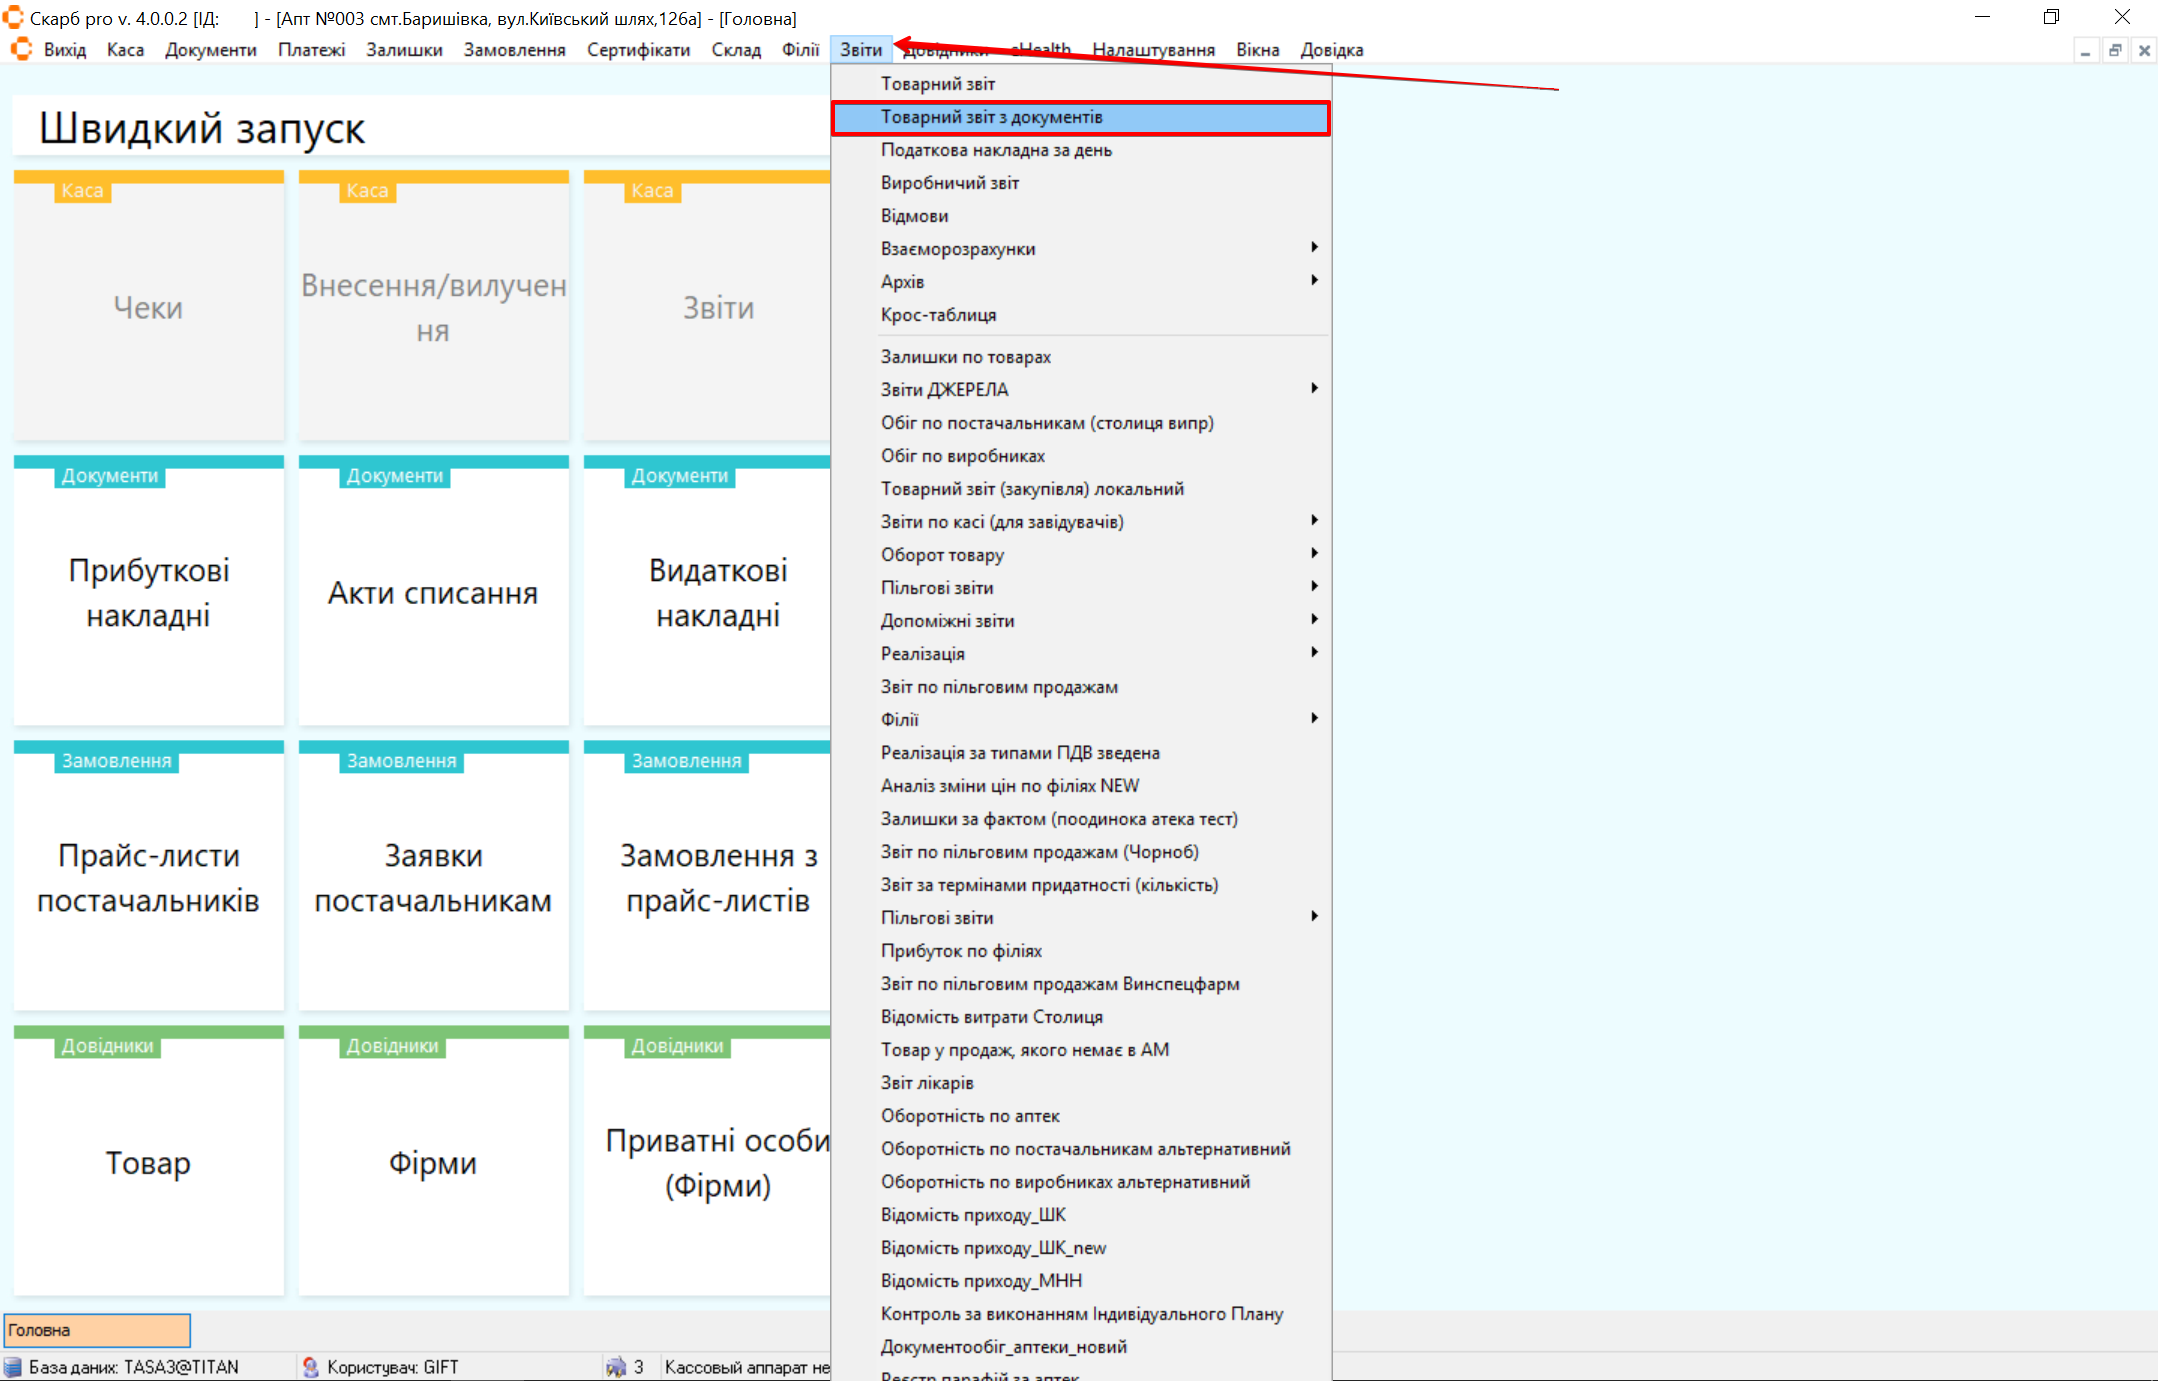Open the Акти списання tile
The height and width of the screenshot is (1381, 2158).
click(433, 592)
